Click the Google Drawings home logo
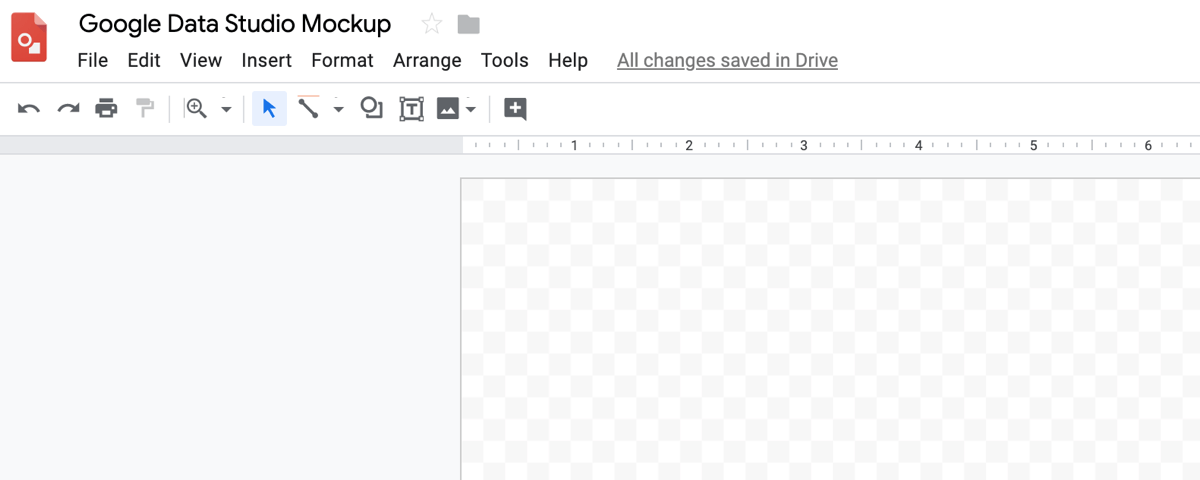This screenshot has height=480, width=1200. pyautogui.click(x=29, y=38)
